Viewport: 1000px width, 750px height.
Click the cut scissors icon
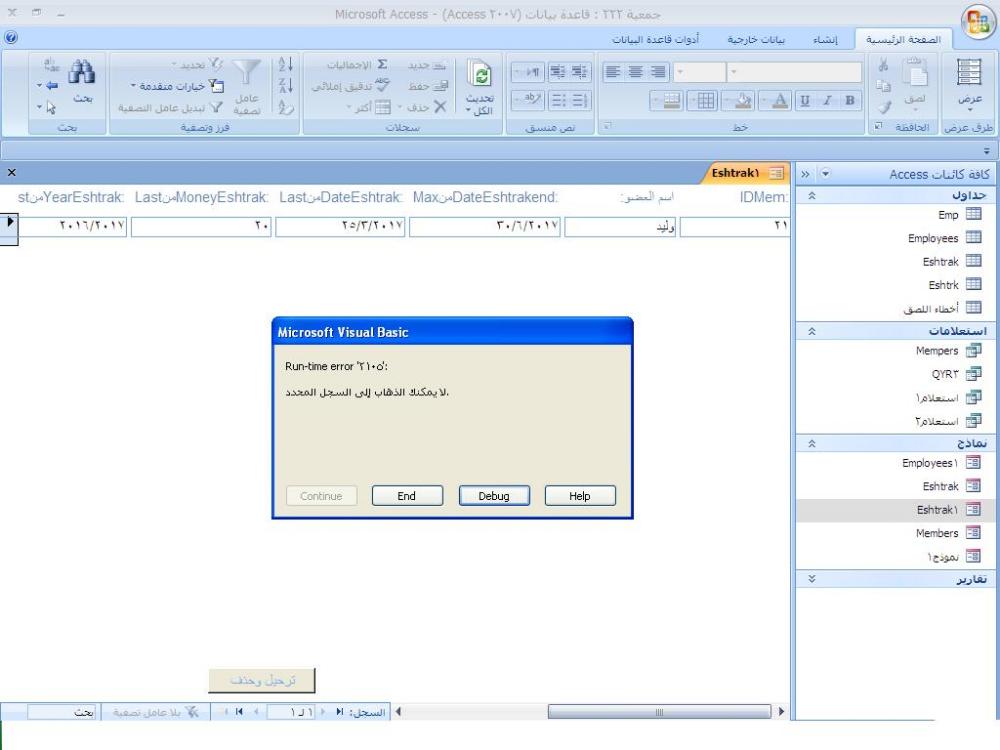coord(883,65)
